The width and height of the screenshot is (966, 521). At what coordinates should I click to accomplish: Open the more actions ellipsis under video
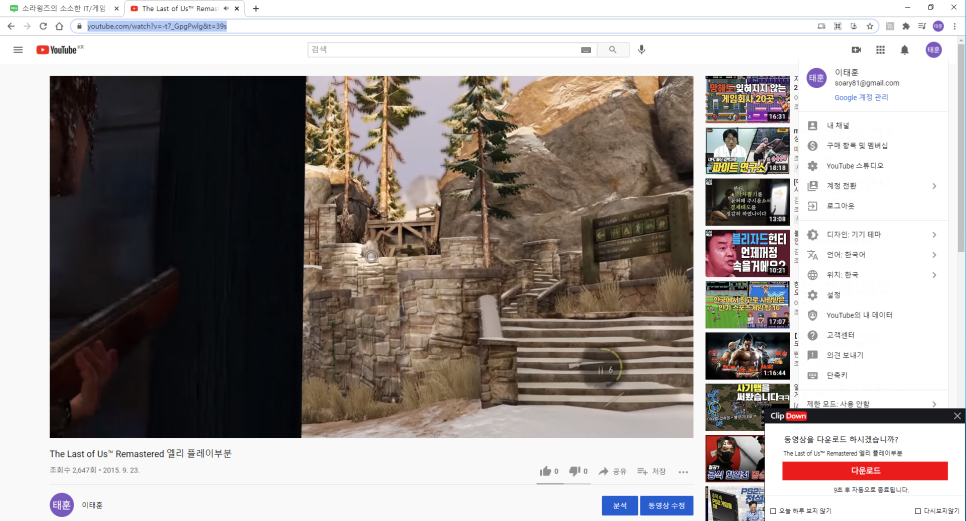pos(683,472)
